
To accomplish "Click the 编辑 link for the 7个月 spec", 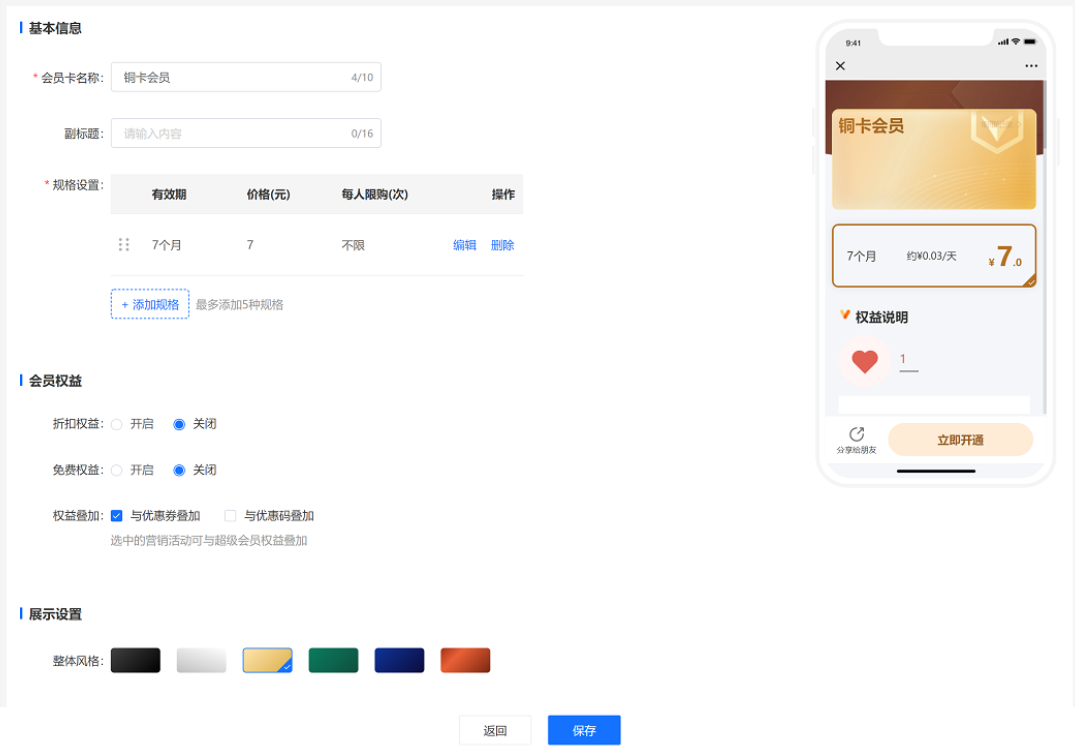I will 464,244.
